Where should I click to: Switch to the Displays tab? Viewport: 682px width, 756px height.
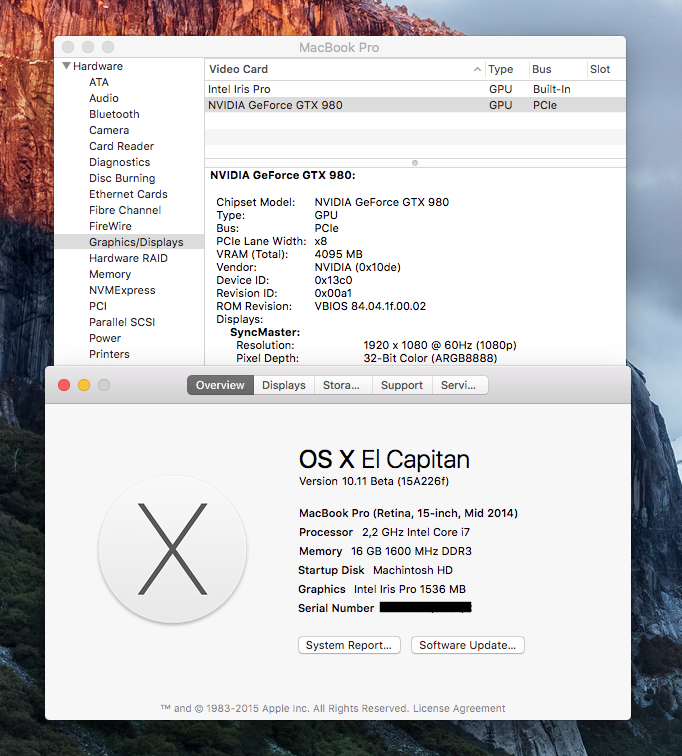point(284,385)
